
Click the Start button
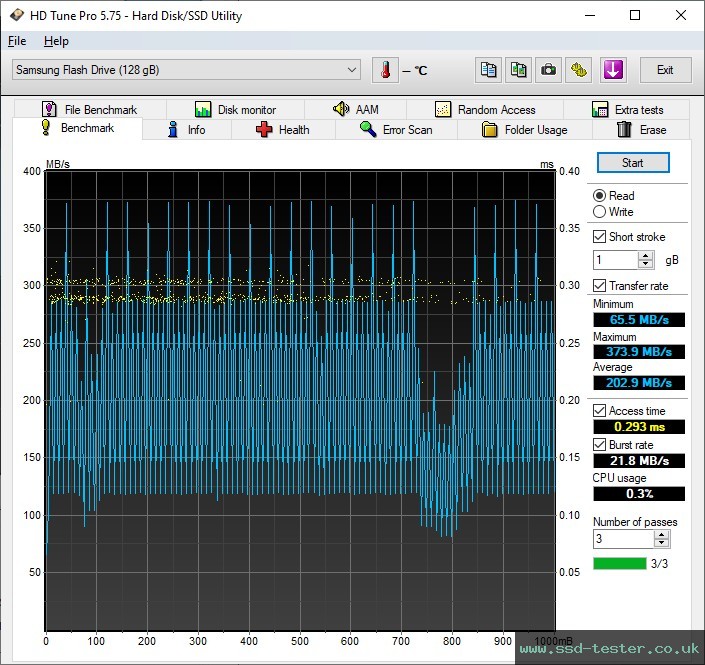(x=633, y=162)
